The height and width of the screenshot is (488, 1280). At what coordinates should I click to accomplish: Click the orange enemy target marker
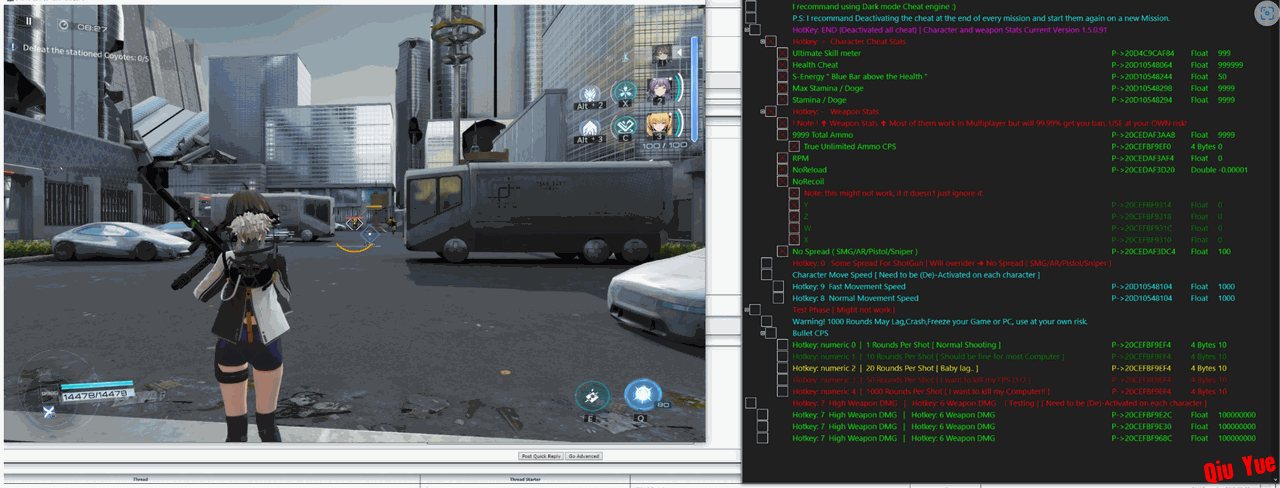[x=355, y=223]
